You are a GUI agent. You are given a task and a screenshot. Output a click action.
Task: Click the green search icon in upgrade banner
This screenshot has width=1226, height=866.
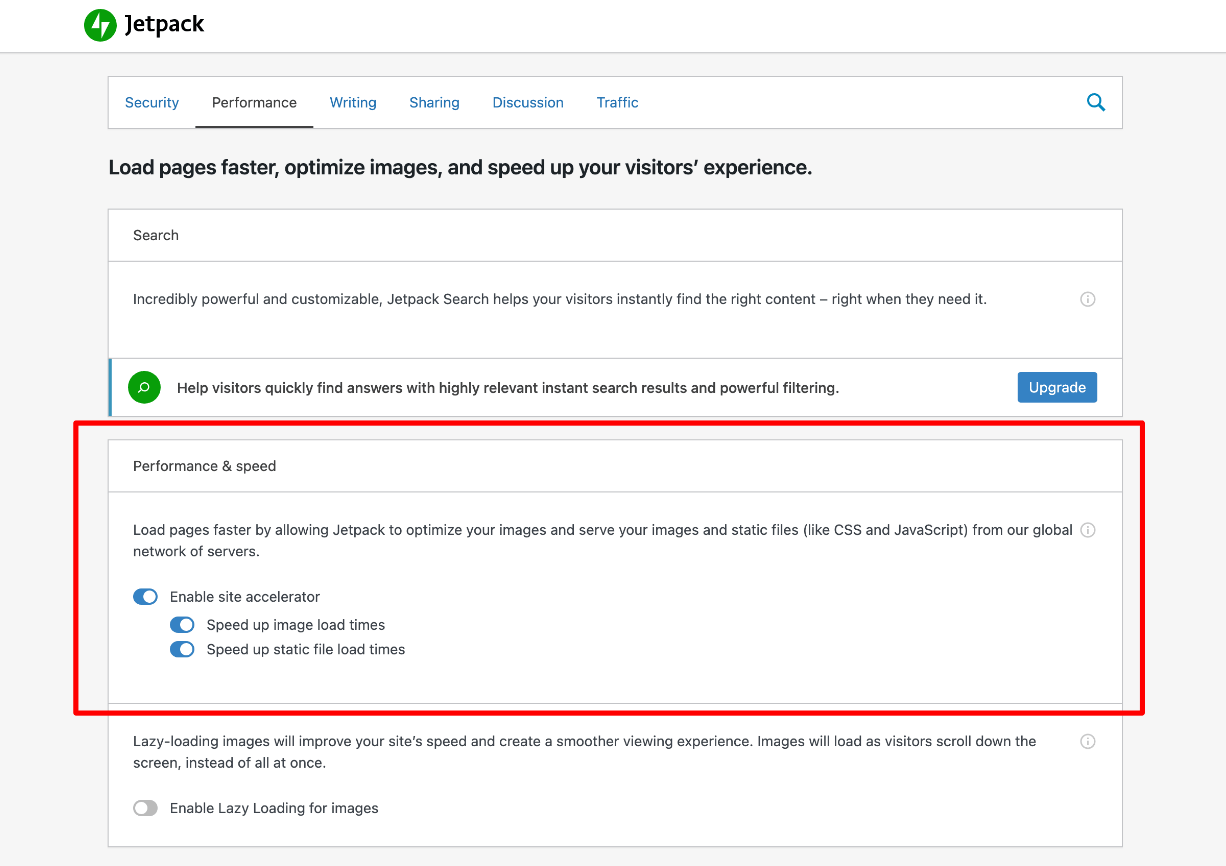[x=144, y=388]
